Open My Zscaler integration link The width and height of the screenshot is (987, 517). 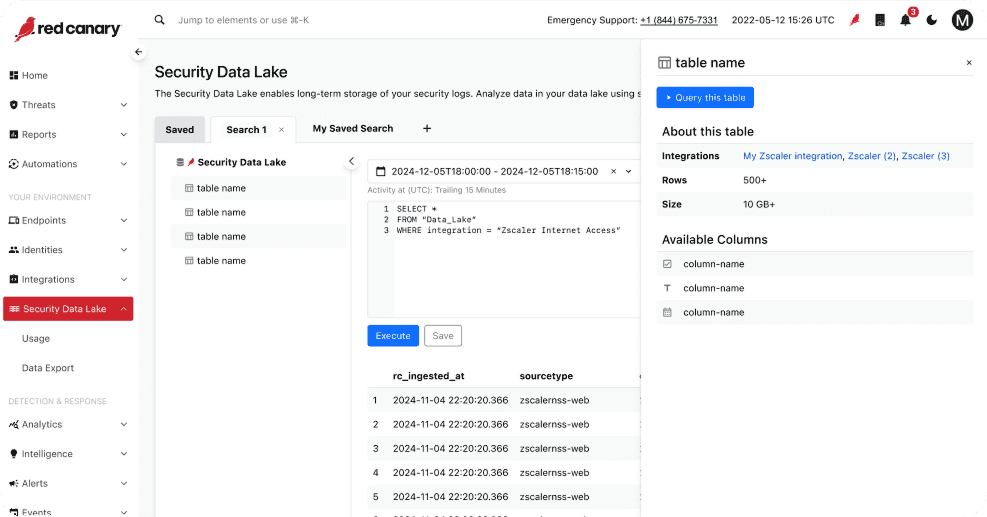click(792, 156)
